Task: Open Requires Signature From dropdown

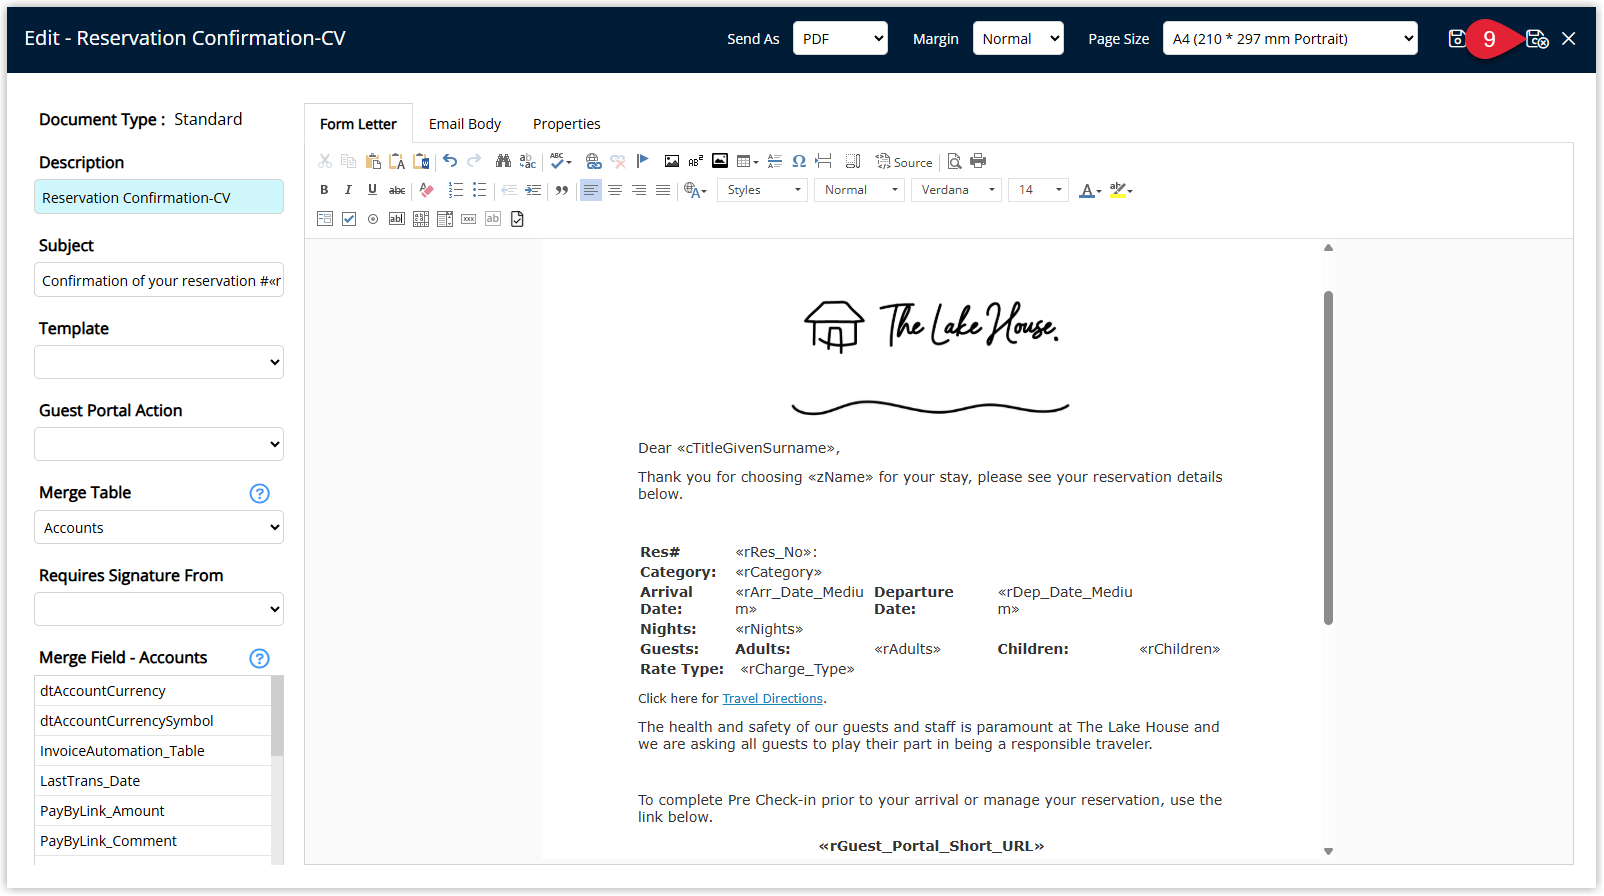Action: pyautogui.click(x=159, y=609)
